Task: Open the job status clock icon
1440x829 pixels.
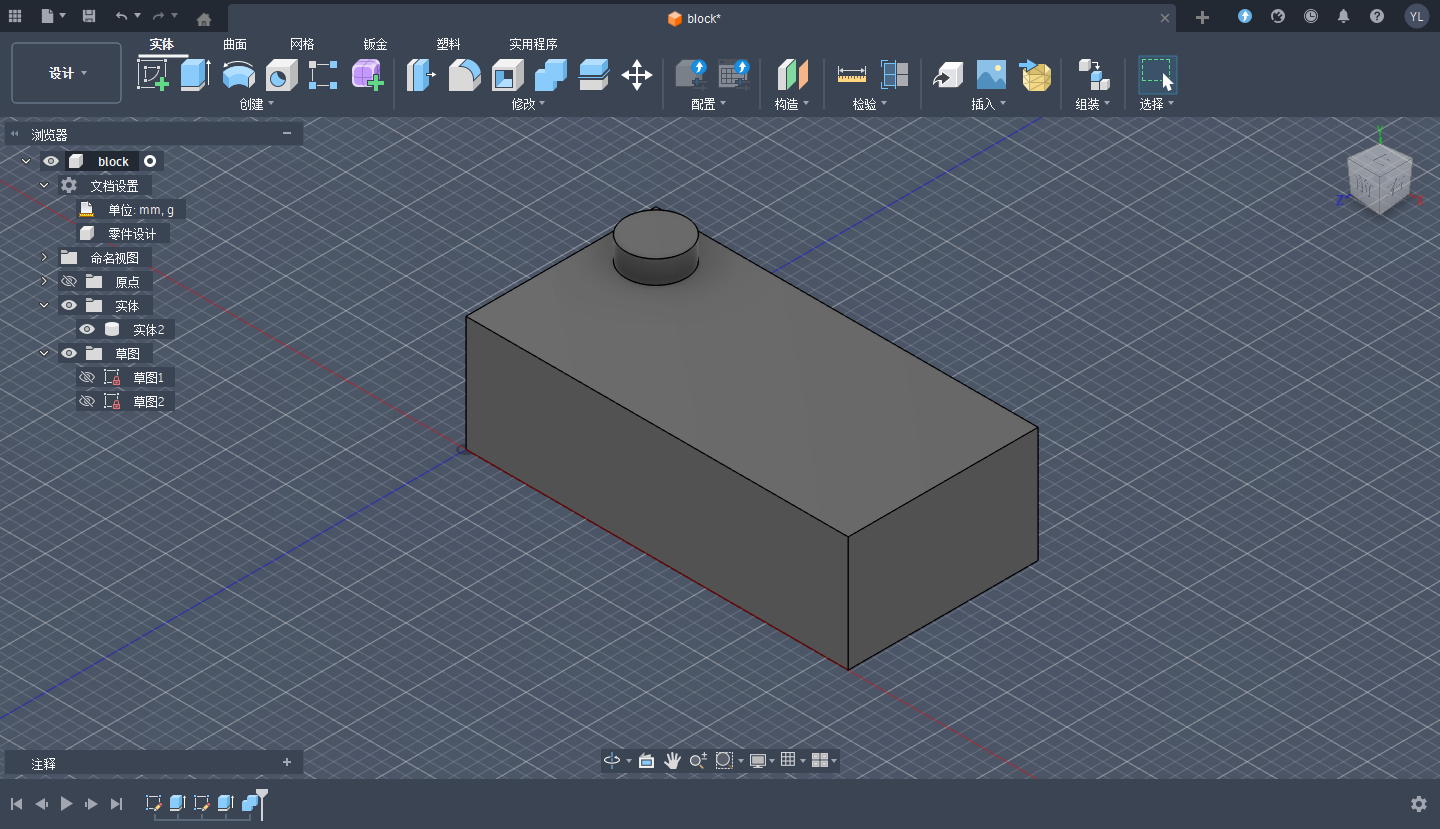Action: tap(1311, 16)
